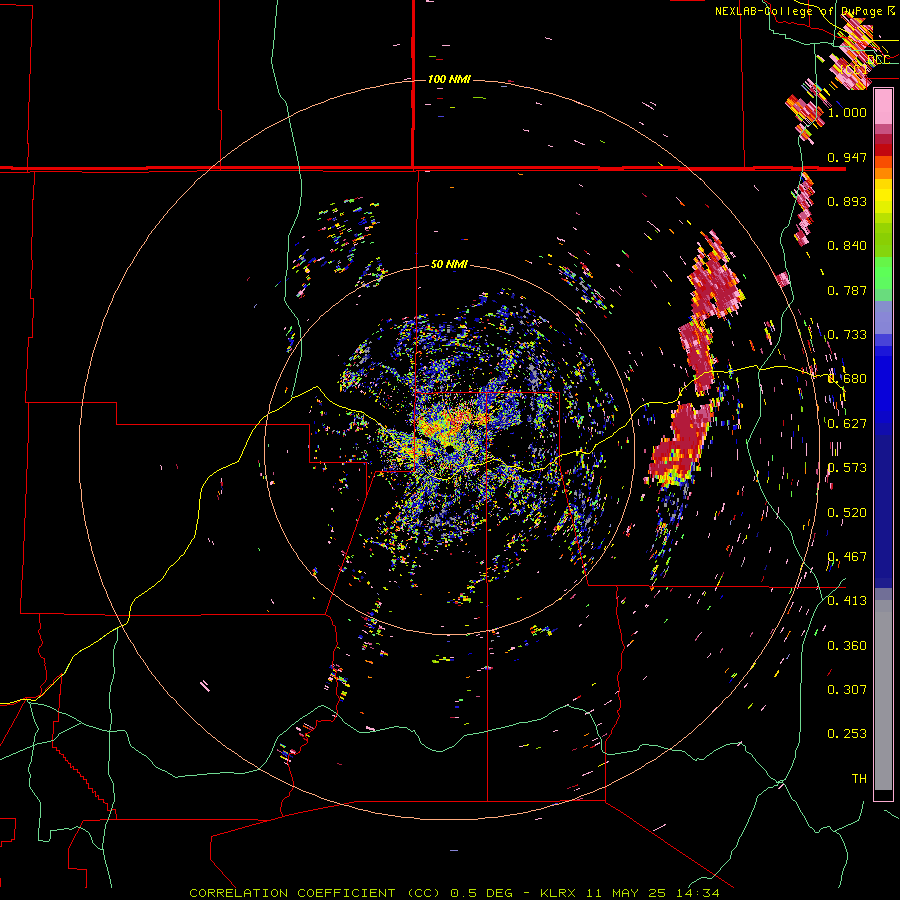900x900 pixels.
Task: Click the 0.520 legend value
Action: coord(847,513)
